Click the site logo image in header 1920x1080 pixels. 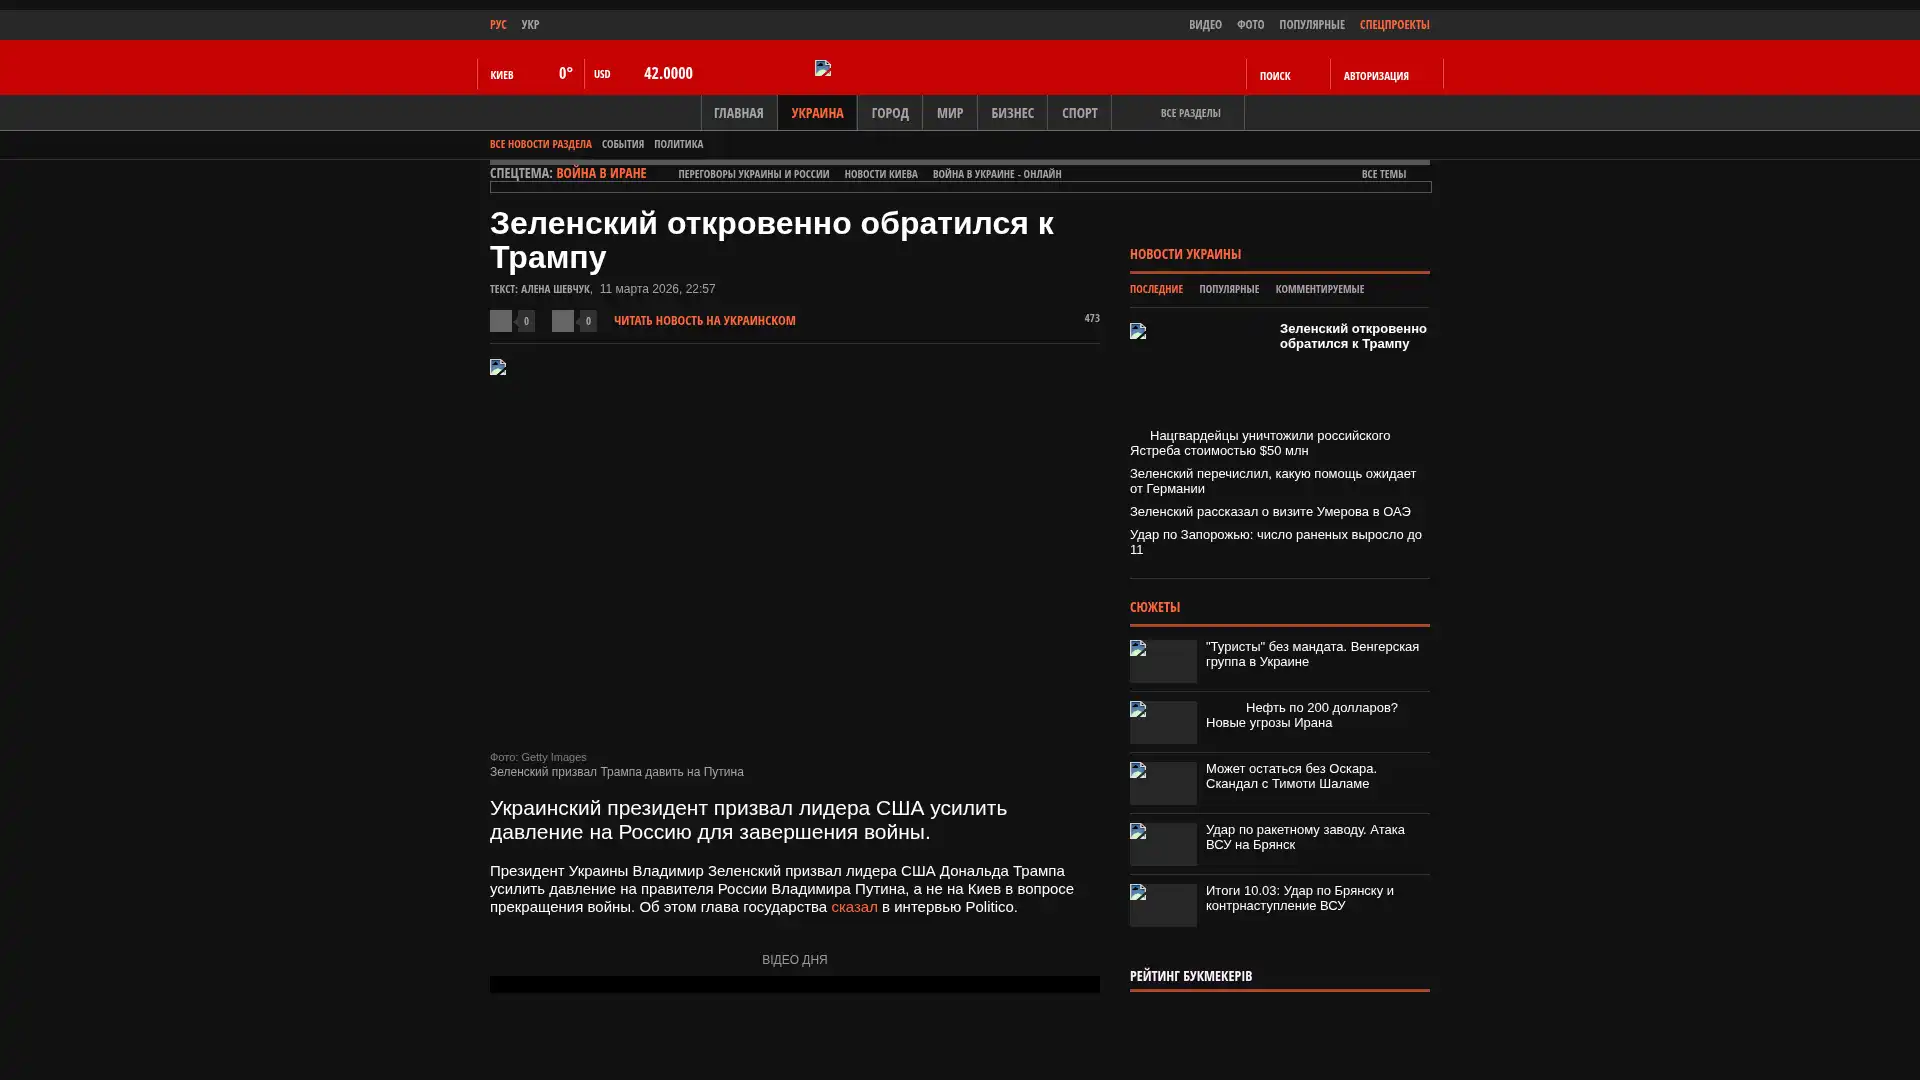(x=823, y=68)
